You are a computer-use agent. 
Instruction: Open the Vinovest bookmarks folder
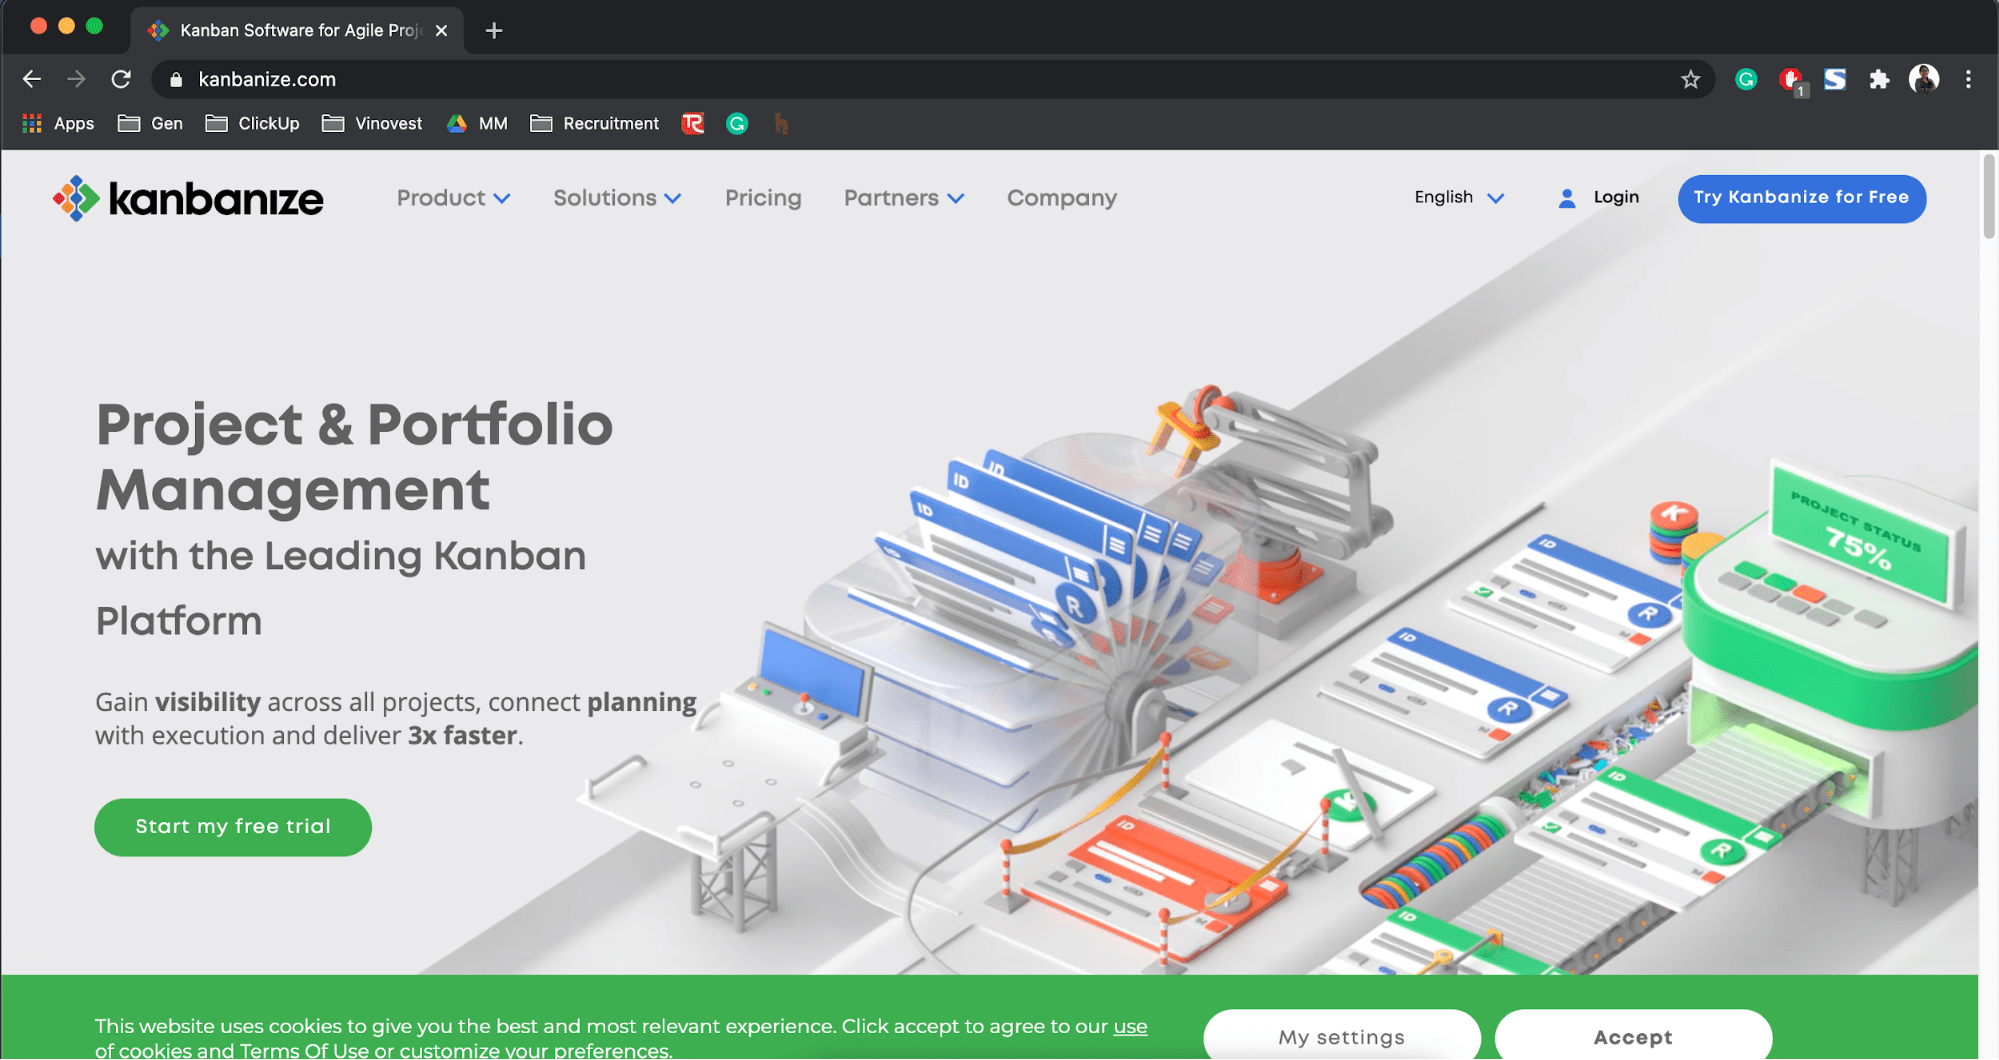(372, 123)
